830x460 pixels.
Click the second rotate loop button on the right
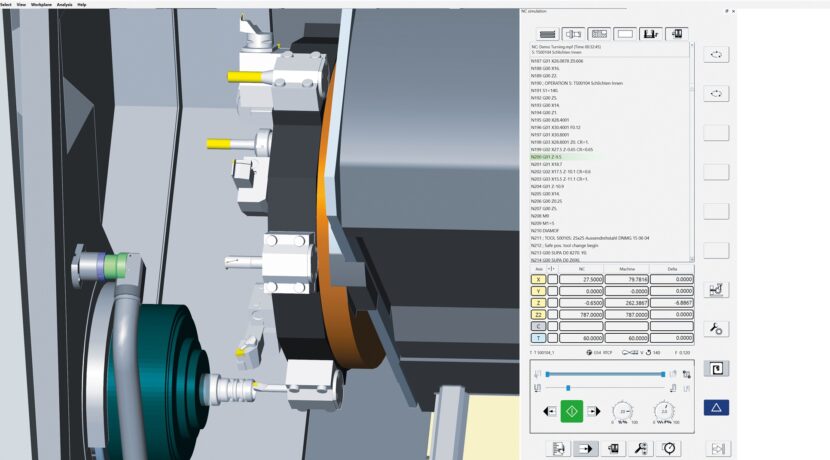click(716, 94)
